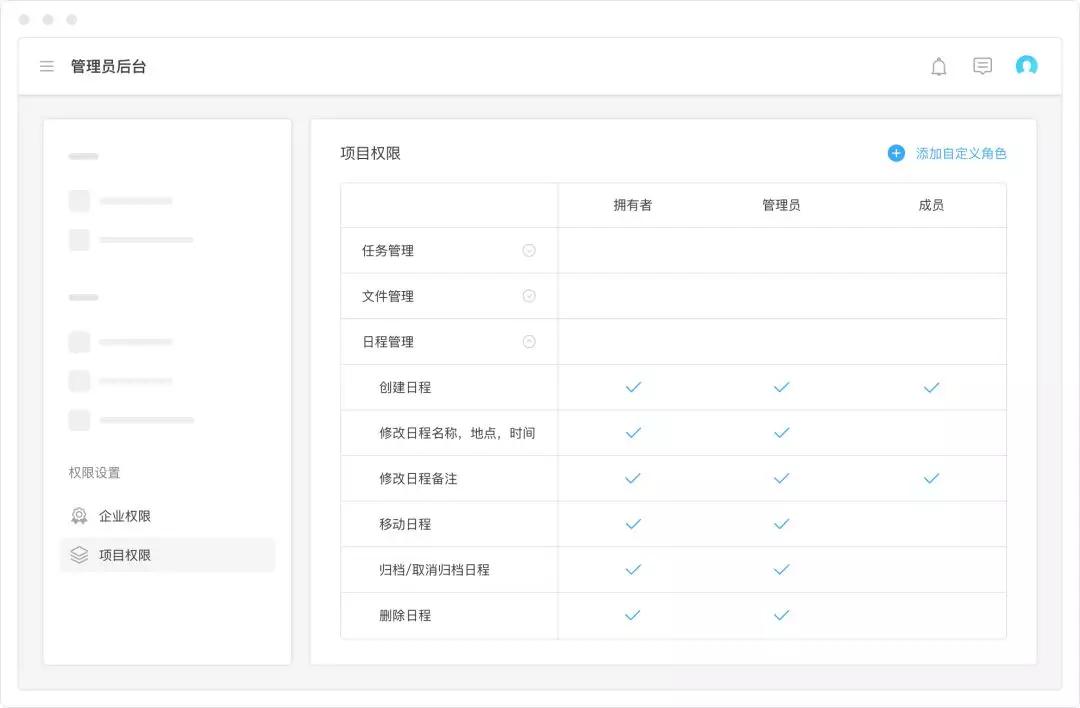The image size is (1080, 708).
Task: Uncheck 删除日程 permission for 拥有者
Action: 632,615
